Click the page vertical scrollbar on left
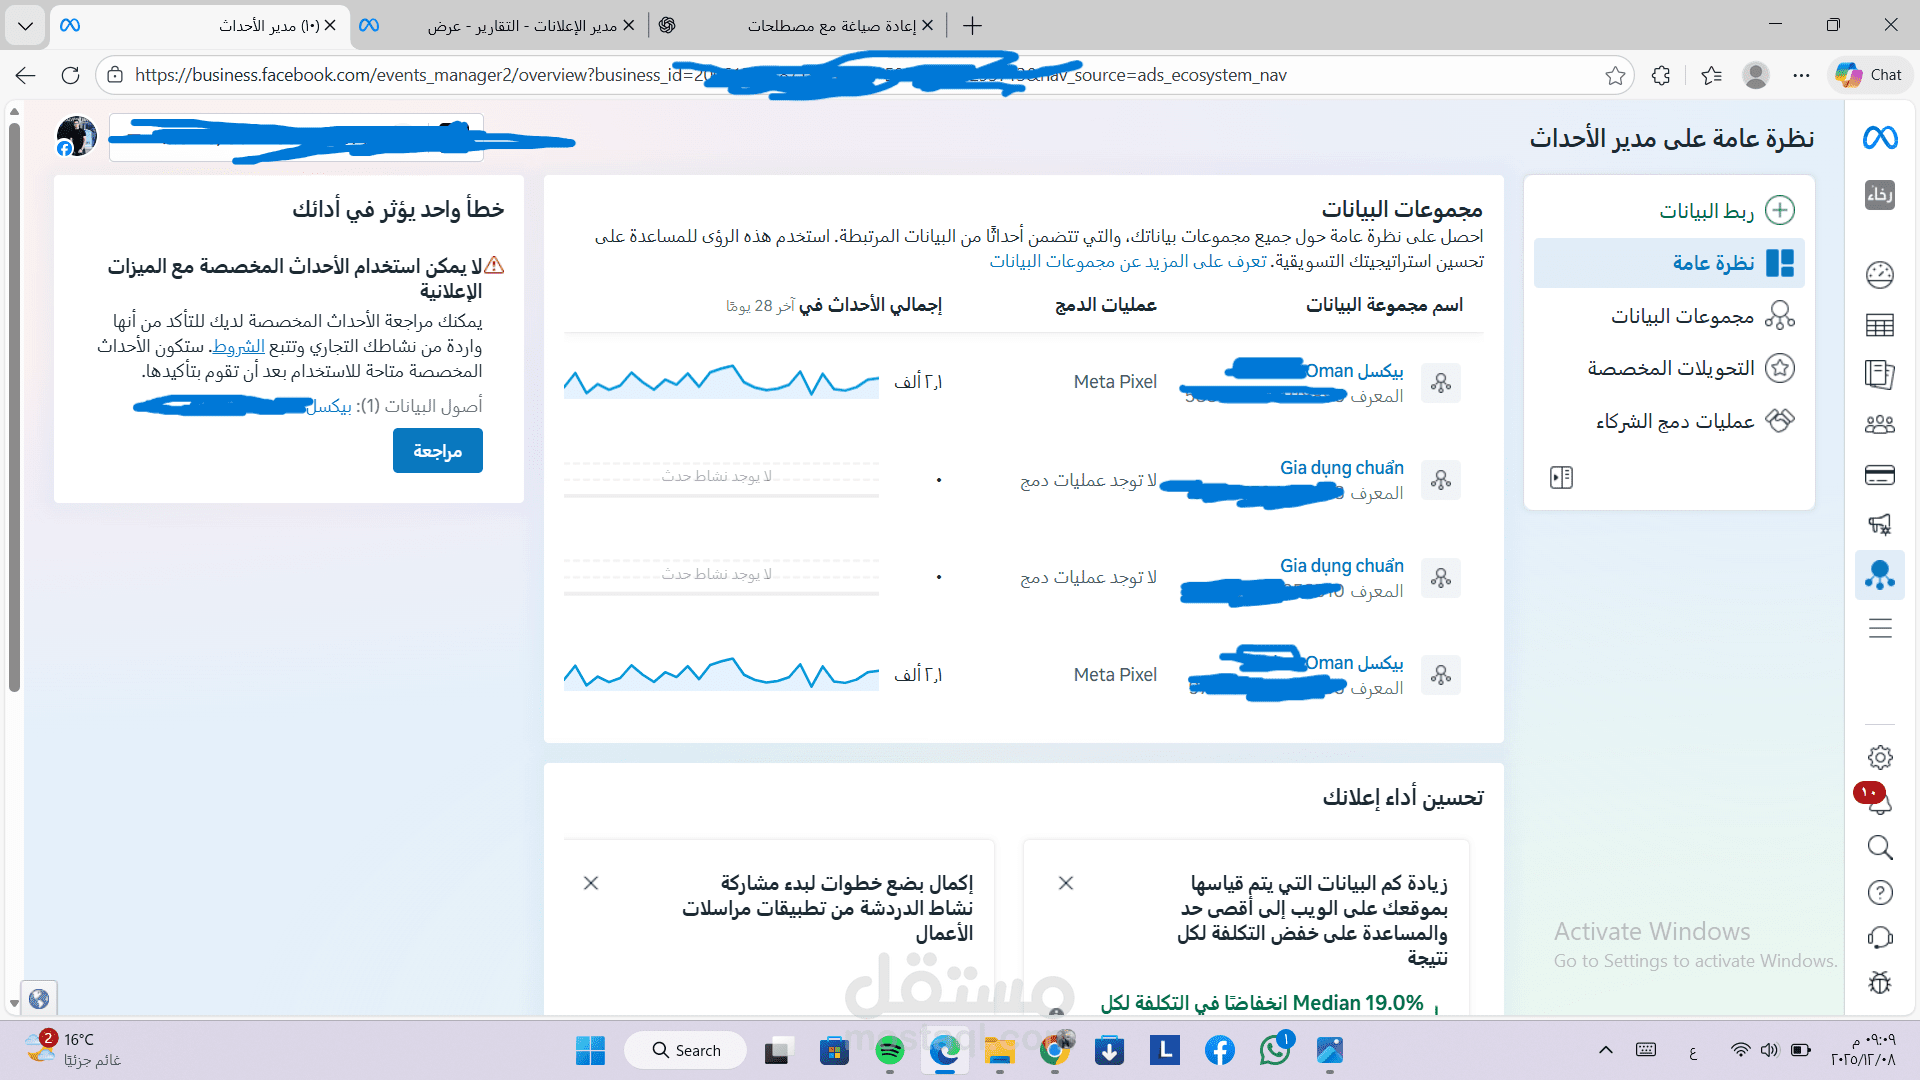This screenshot has width=1920, height=1080. (x=14, y=400)
